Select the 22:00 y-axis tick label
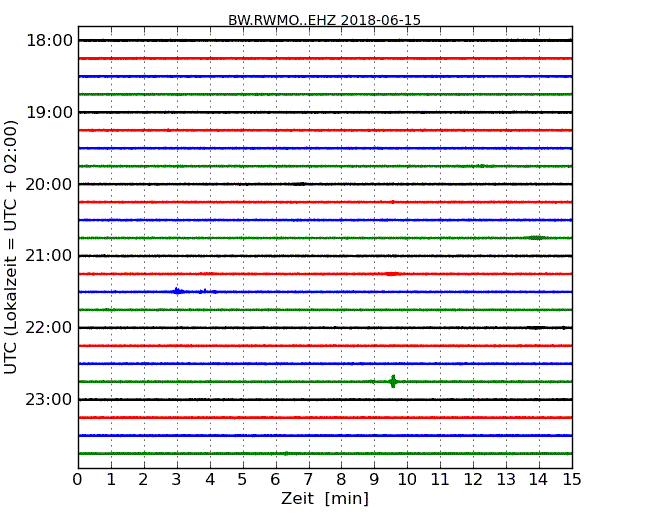The width and height of the screenshot is (650, 520). pyautogui.click(x=49, y=328)
